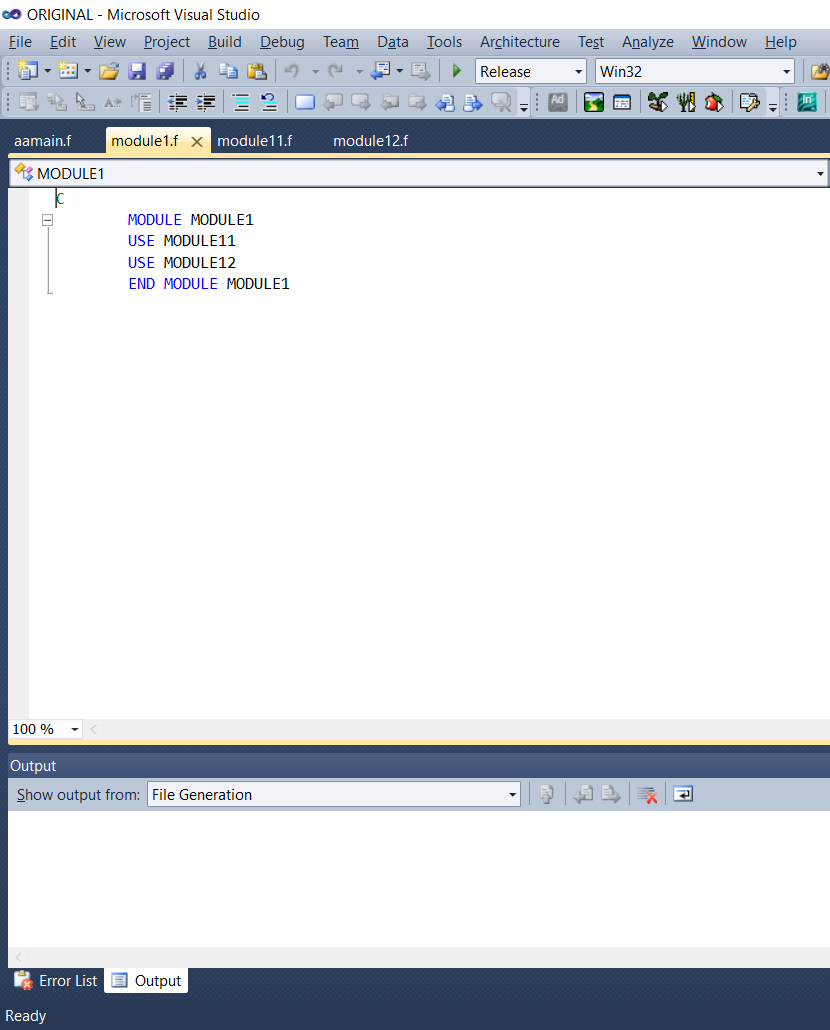This screenshot has height=1030, width=830.
Task: Toggle Word Wrap in the Output window
Action: coord(682,793)
